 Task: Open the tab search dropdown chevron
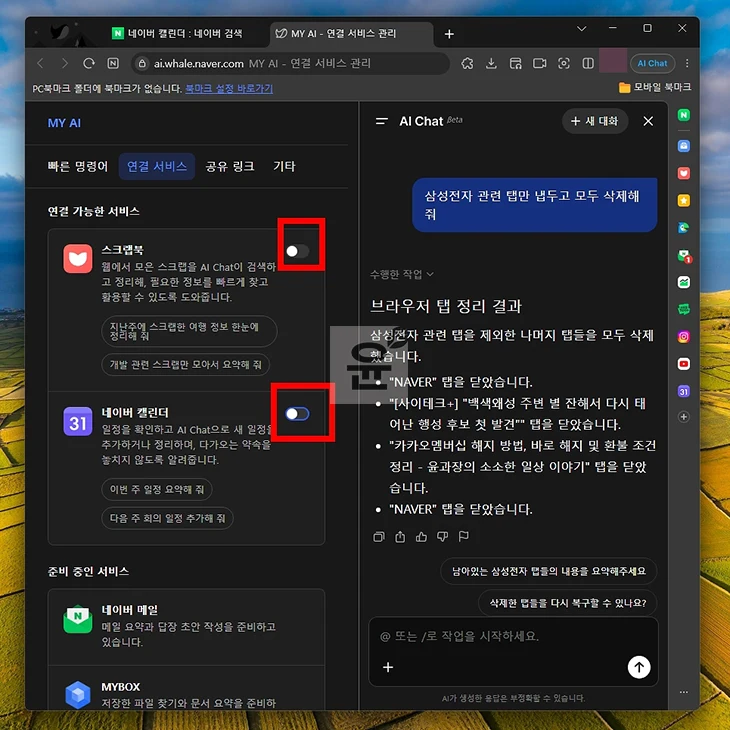point(581,29)
